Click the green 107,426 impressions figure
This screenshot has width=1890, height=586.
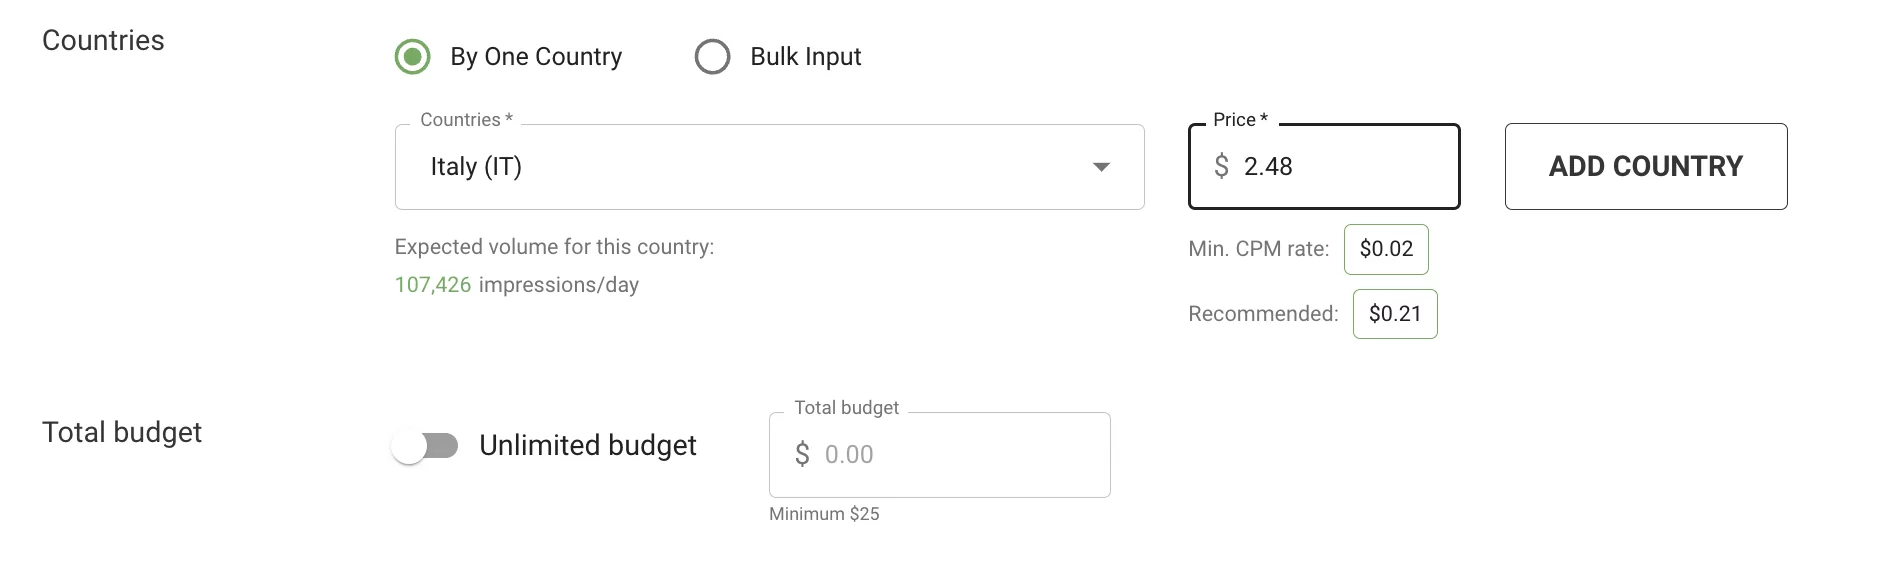tap(433, 284)
